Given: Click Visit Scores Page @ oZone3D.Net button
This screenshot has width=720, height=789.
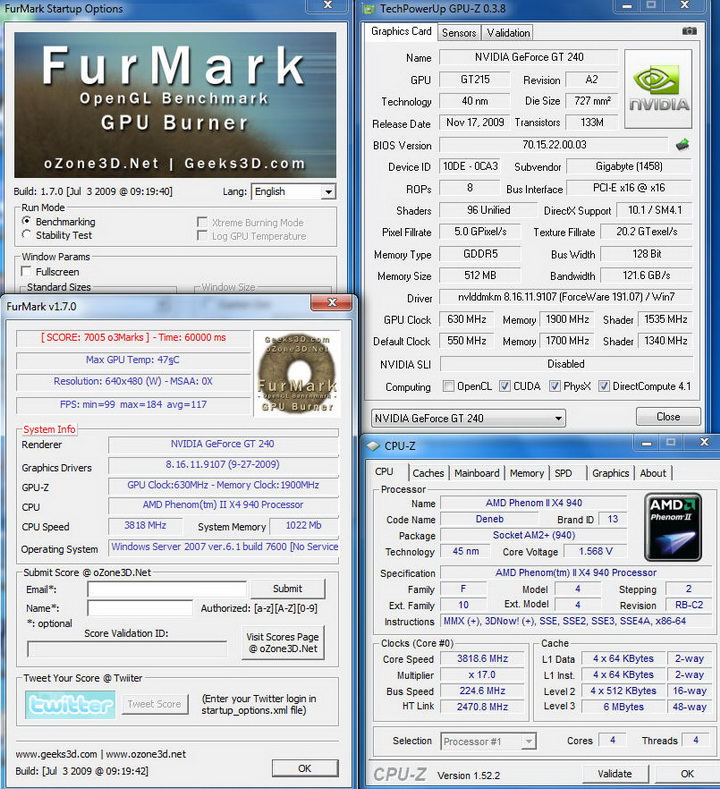Looking at the screenshot, I should click(x=283, y=643).
